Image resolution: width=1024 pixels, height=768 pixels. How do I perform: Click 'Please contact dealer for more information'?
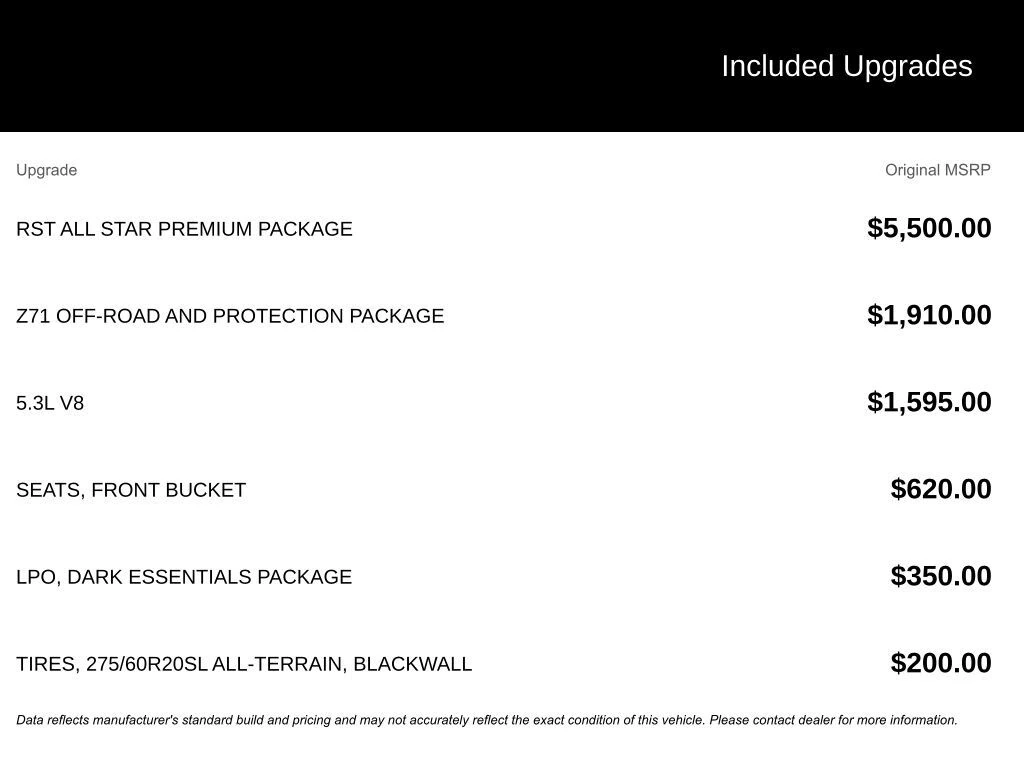pos(833,720)
